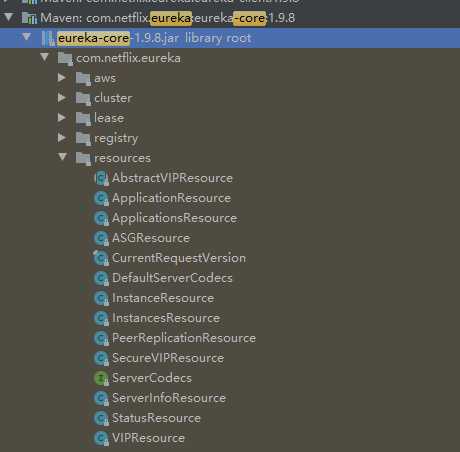Click the class icon of CurrentRequestVersion
This screenshot has width=460, height=452.
(x=101, y=258)
